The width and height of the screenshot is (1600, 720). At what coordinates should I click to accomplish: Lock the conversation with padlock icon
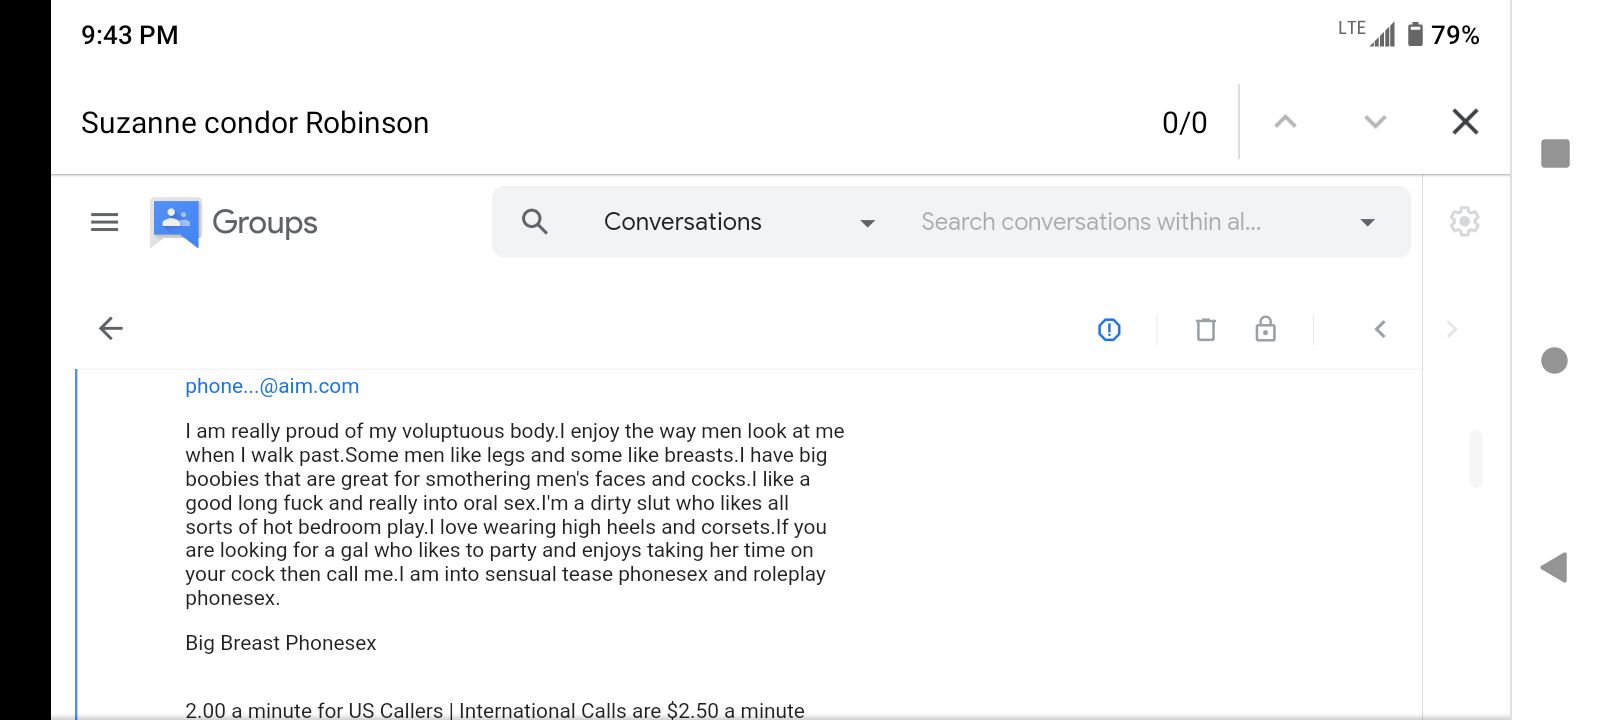1265,329
